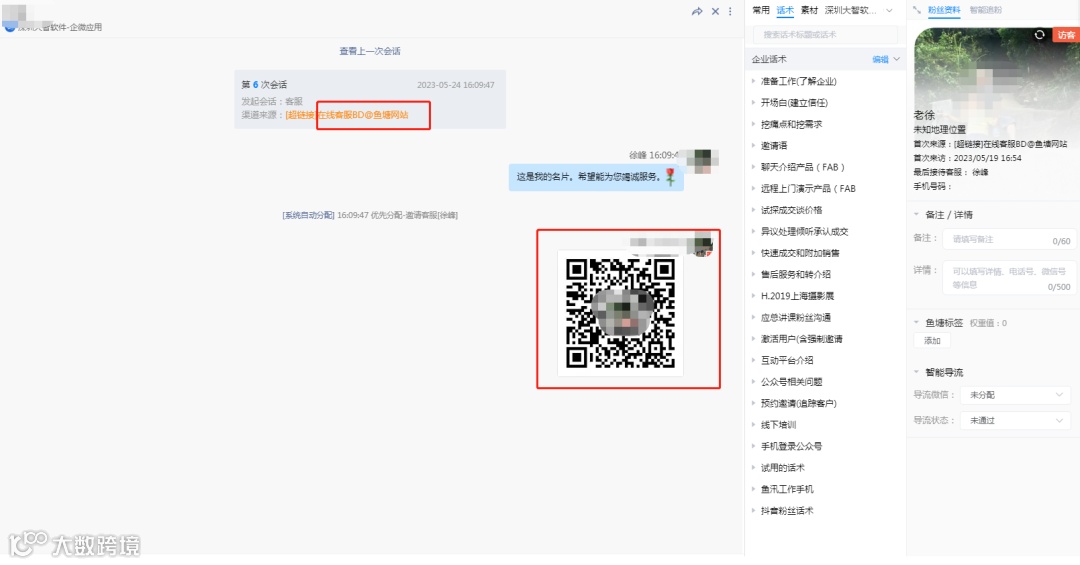Switch to the 常用 tab
The height and width of the screenshot is (565, 1080).
[x=761, y=10]
